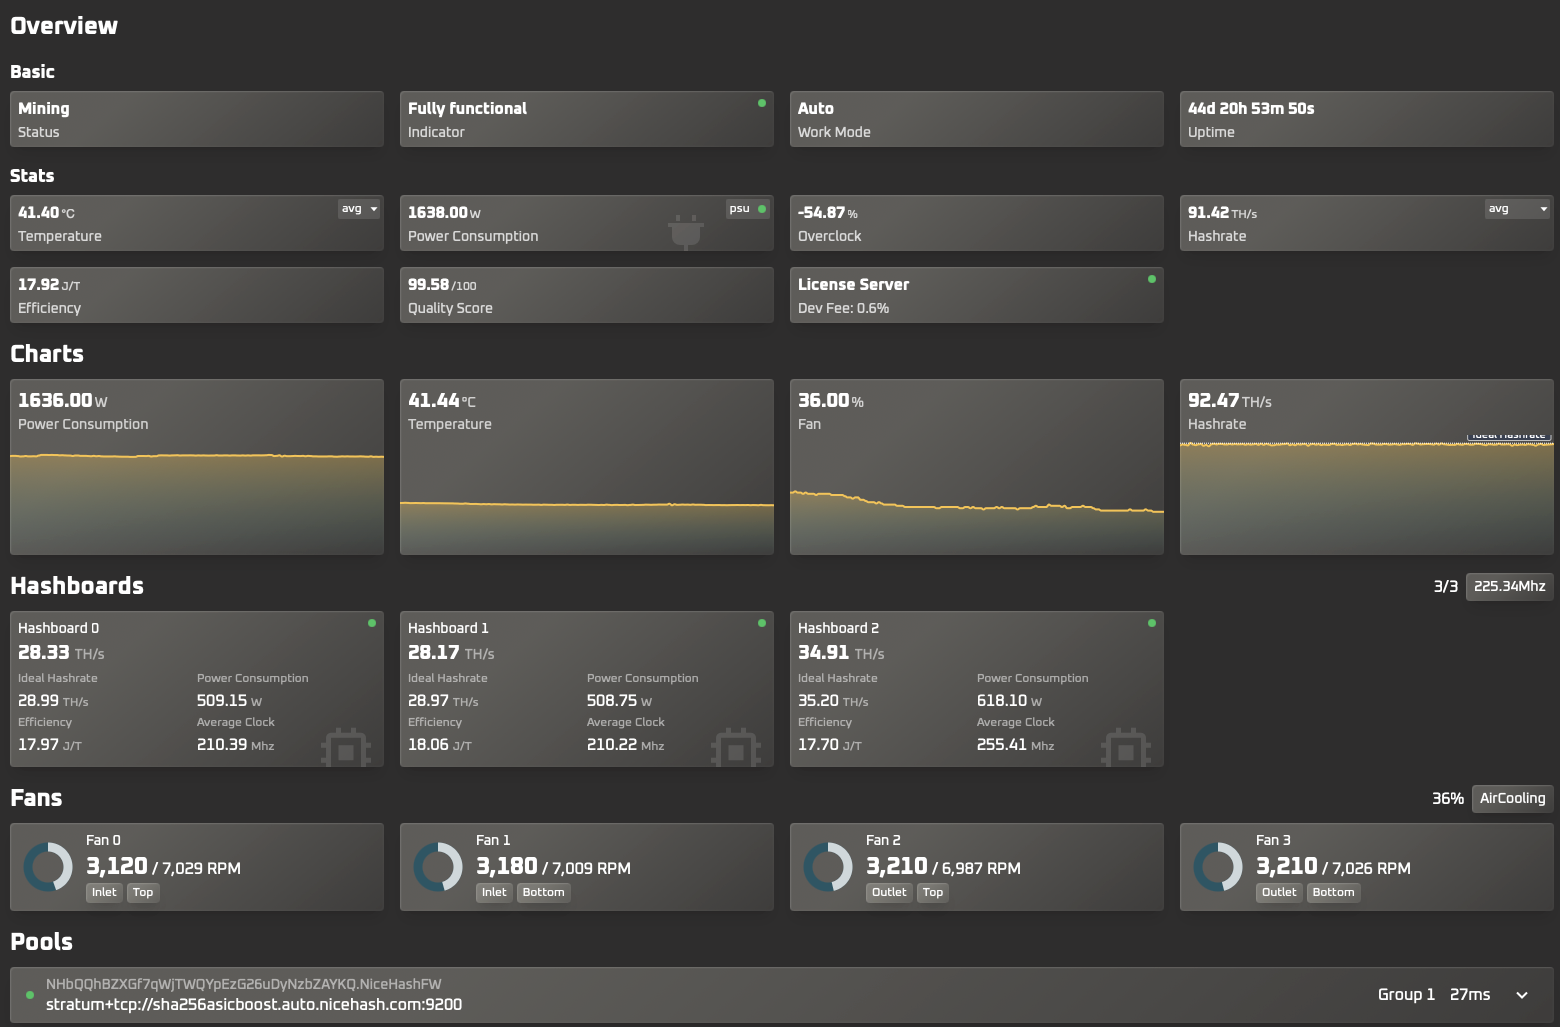Click the AirCooling mode badge
Viewport: 1560px width, 1027px height.
click(1512, 798)
